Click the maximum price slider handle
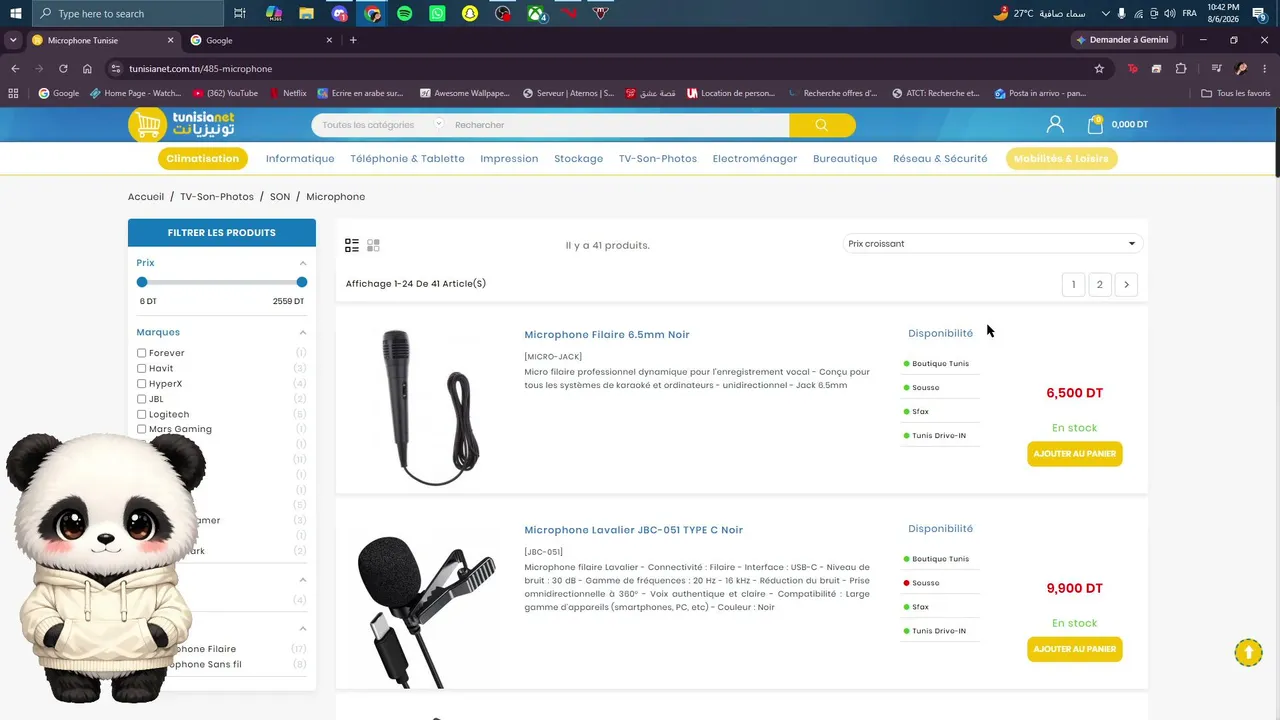1280x720 pixels. click(x=302, y=282)
